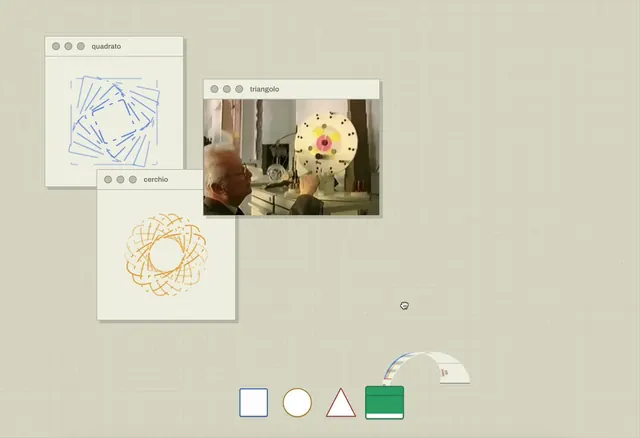The height and width of the screenshot is (438, 640).
Task: Click middle gray circle button in quadrato window
Action: coord(68,46)
